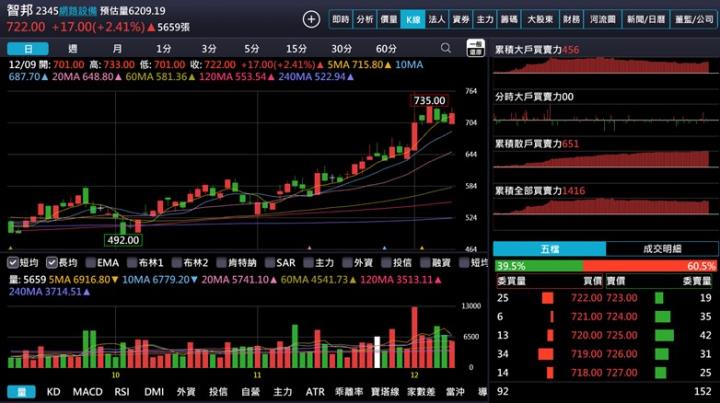Select the 60分 chart interval
The width and height of the screenshot is (720, 403).
[386, 49]
